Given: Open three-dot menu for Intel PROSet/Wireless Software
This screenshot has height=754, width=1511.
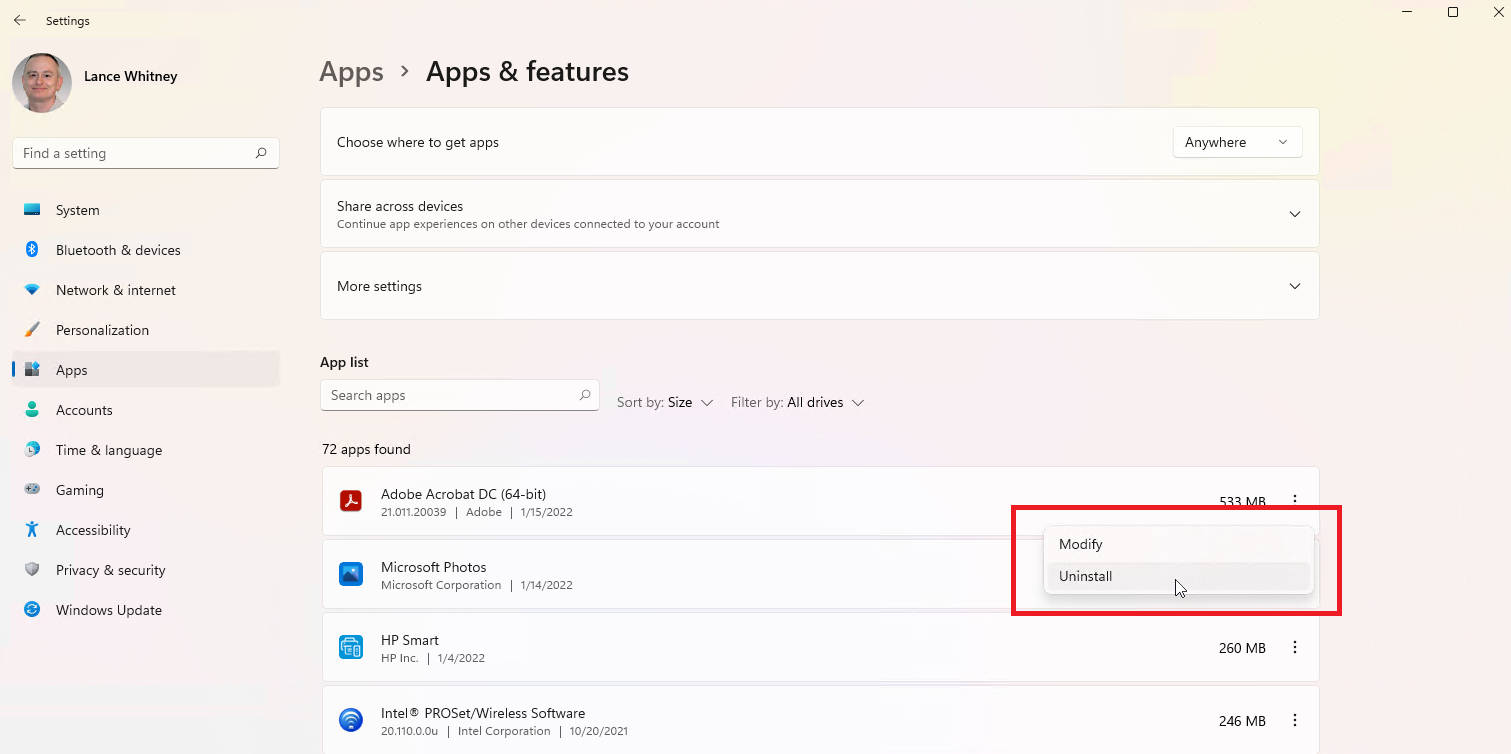Looking at the screenshot, I should pyautogui.click(x=1295, y=720).
